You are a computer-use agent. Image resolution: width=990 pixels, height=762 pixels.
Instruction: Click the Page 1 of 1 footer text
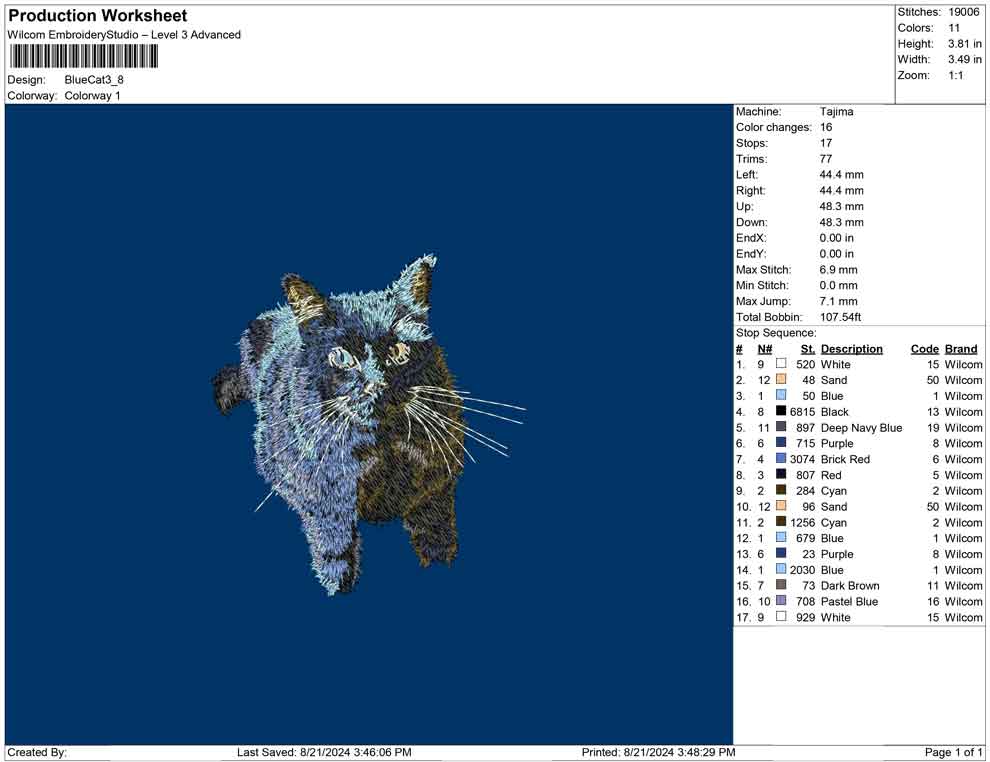pos(954,752)
